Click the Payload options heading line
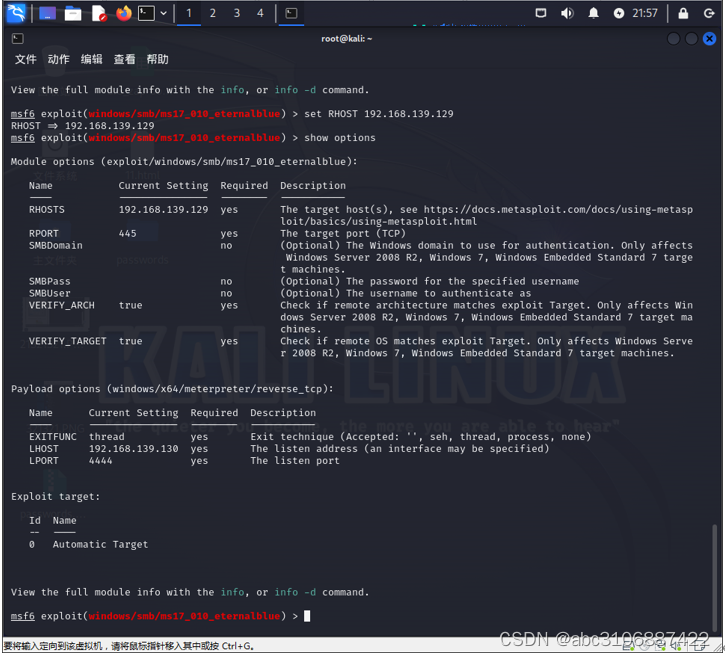The height and width of the screenshot is (656, 725). 172,389
